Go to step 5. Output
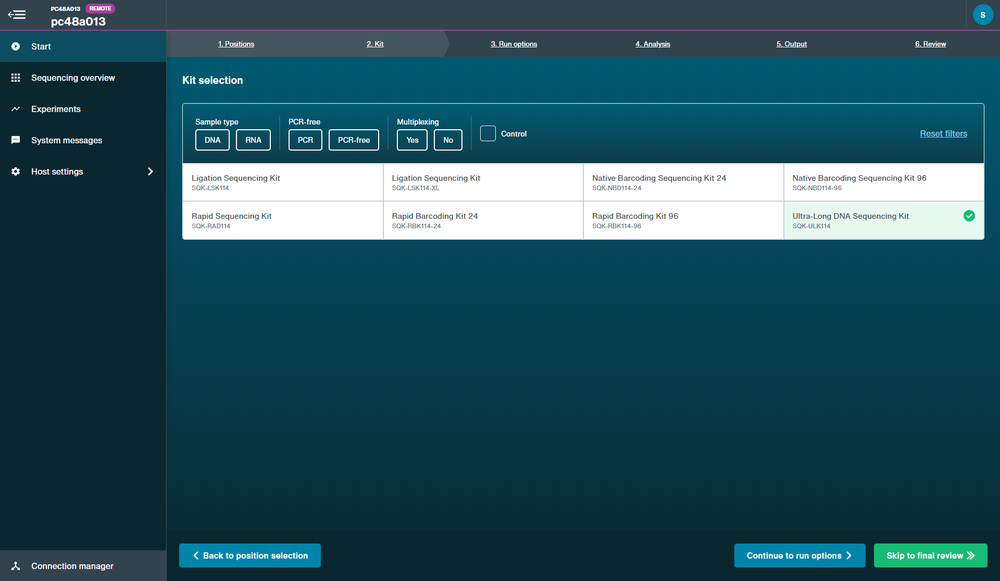Screen dimensions: 1000x581 pyautogui.click(x=791, y=44)
